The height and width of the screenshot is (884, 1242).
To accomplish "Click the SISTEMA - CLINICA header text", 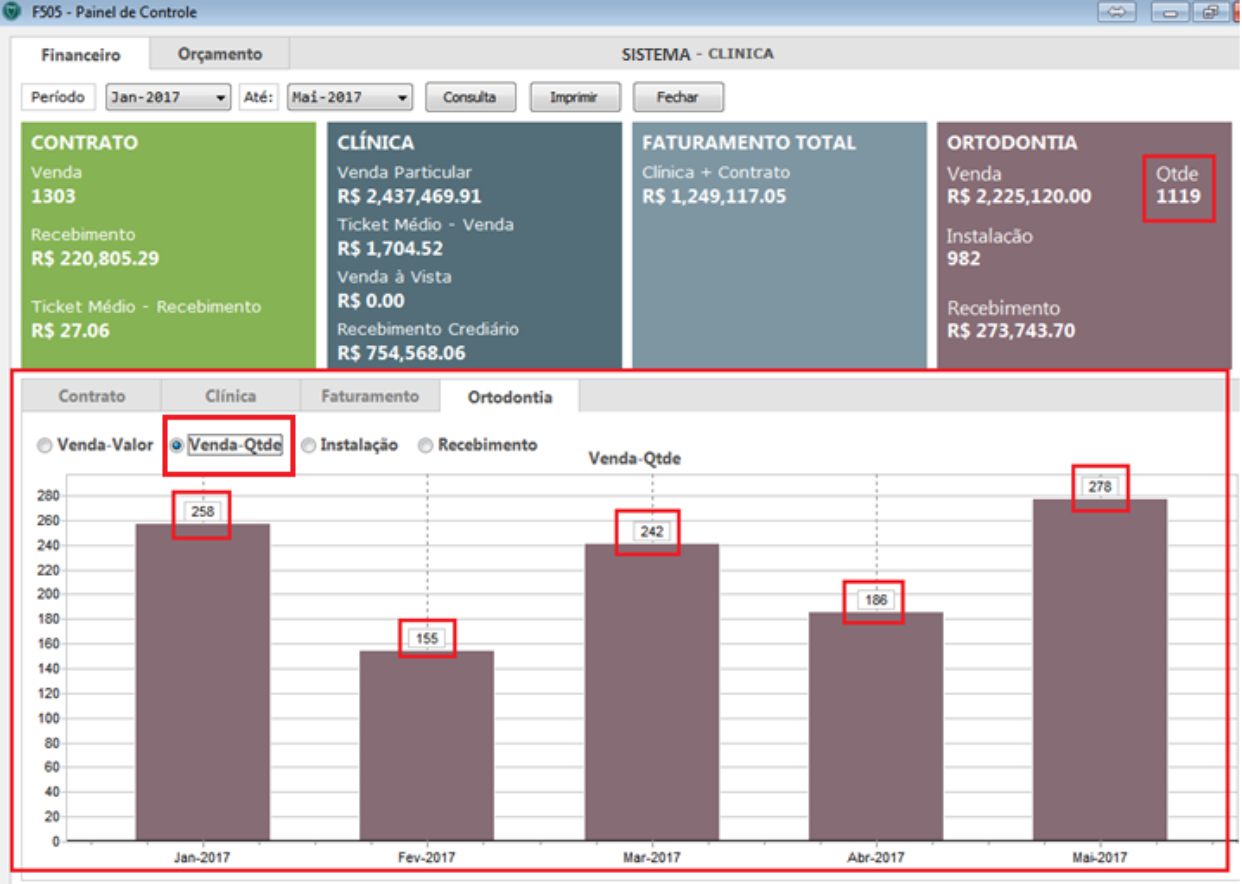I will (698, 54).
